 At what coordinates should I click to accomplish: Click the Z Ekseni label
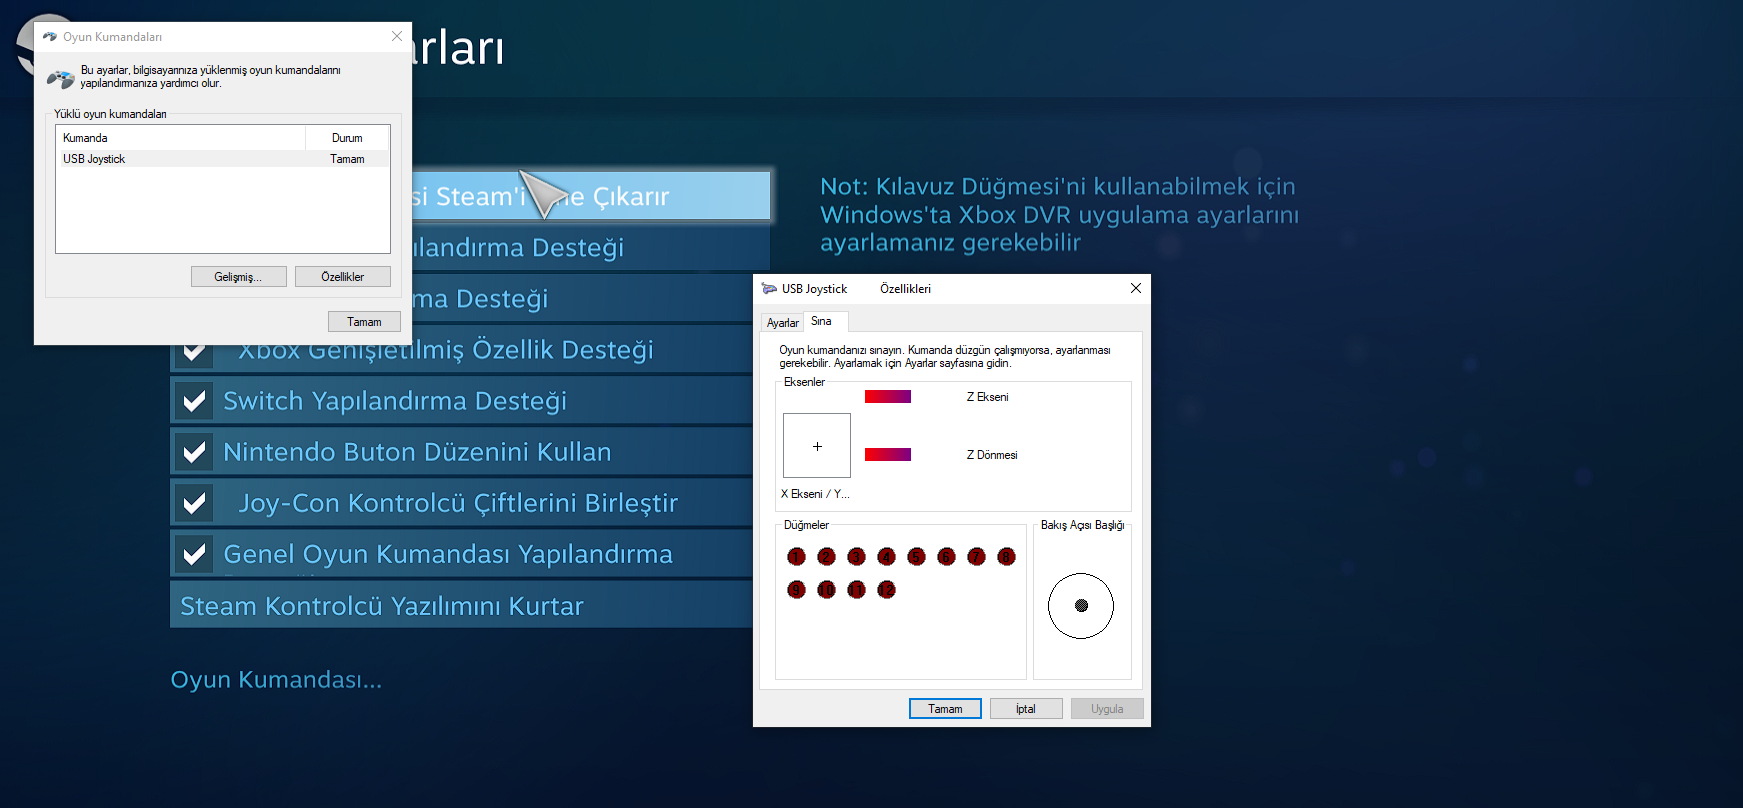(x=987, y=397)
